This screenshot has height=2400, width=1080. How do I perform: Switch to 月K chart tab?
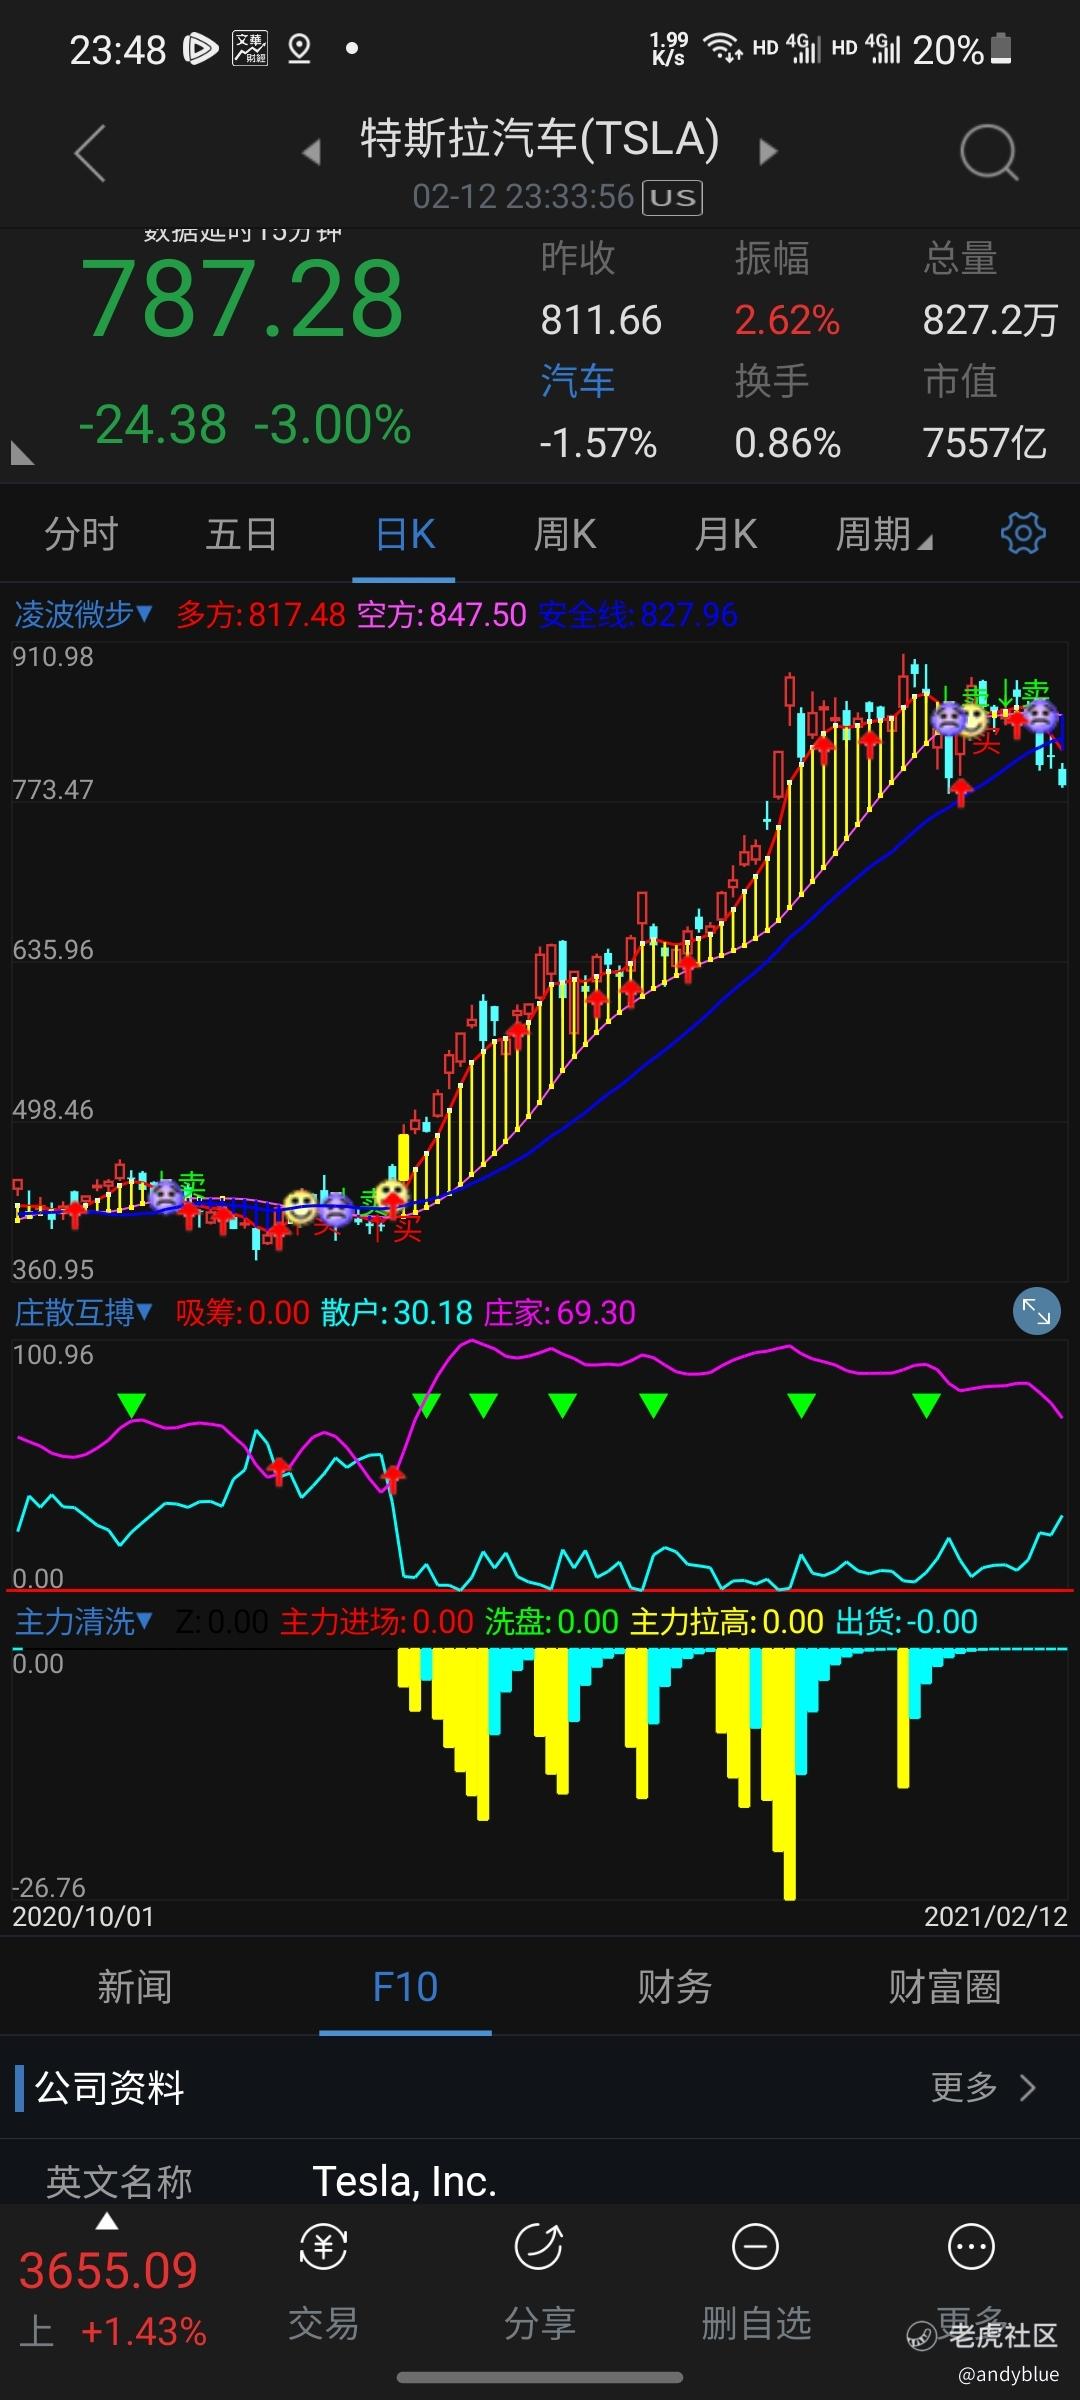pos(726,534)
